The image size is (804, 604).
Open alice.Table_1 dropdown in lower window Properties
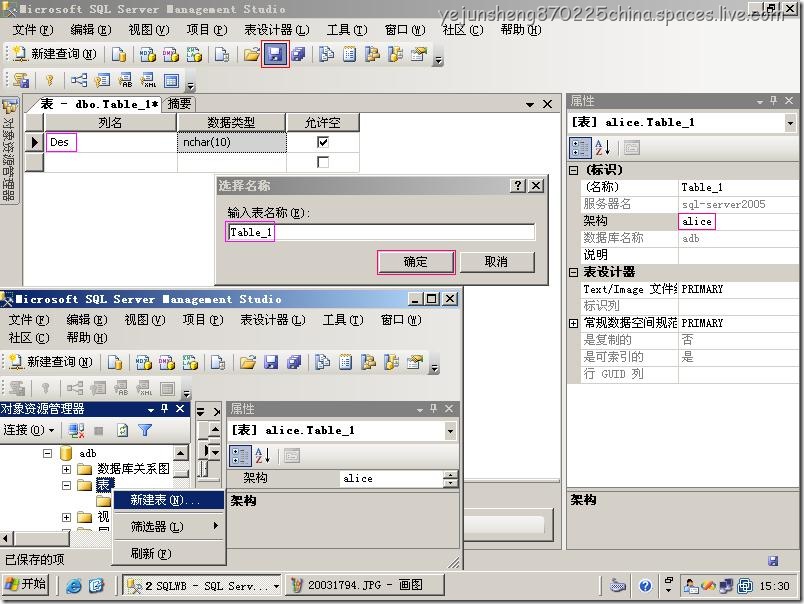(x=450, y=431)
